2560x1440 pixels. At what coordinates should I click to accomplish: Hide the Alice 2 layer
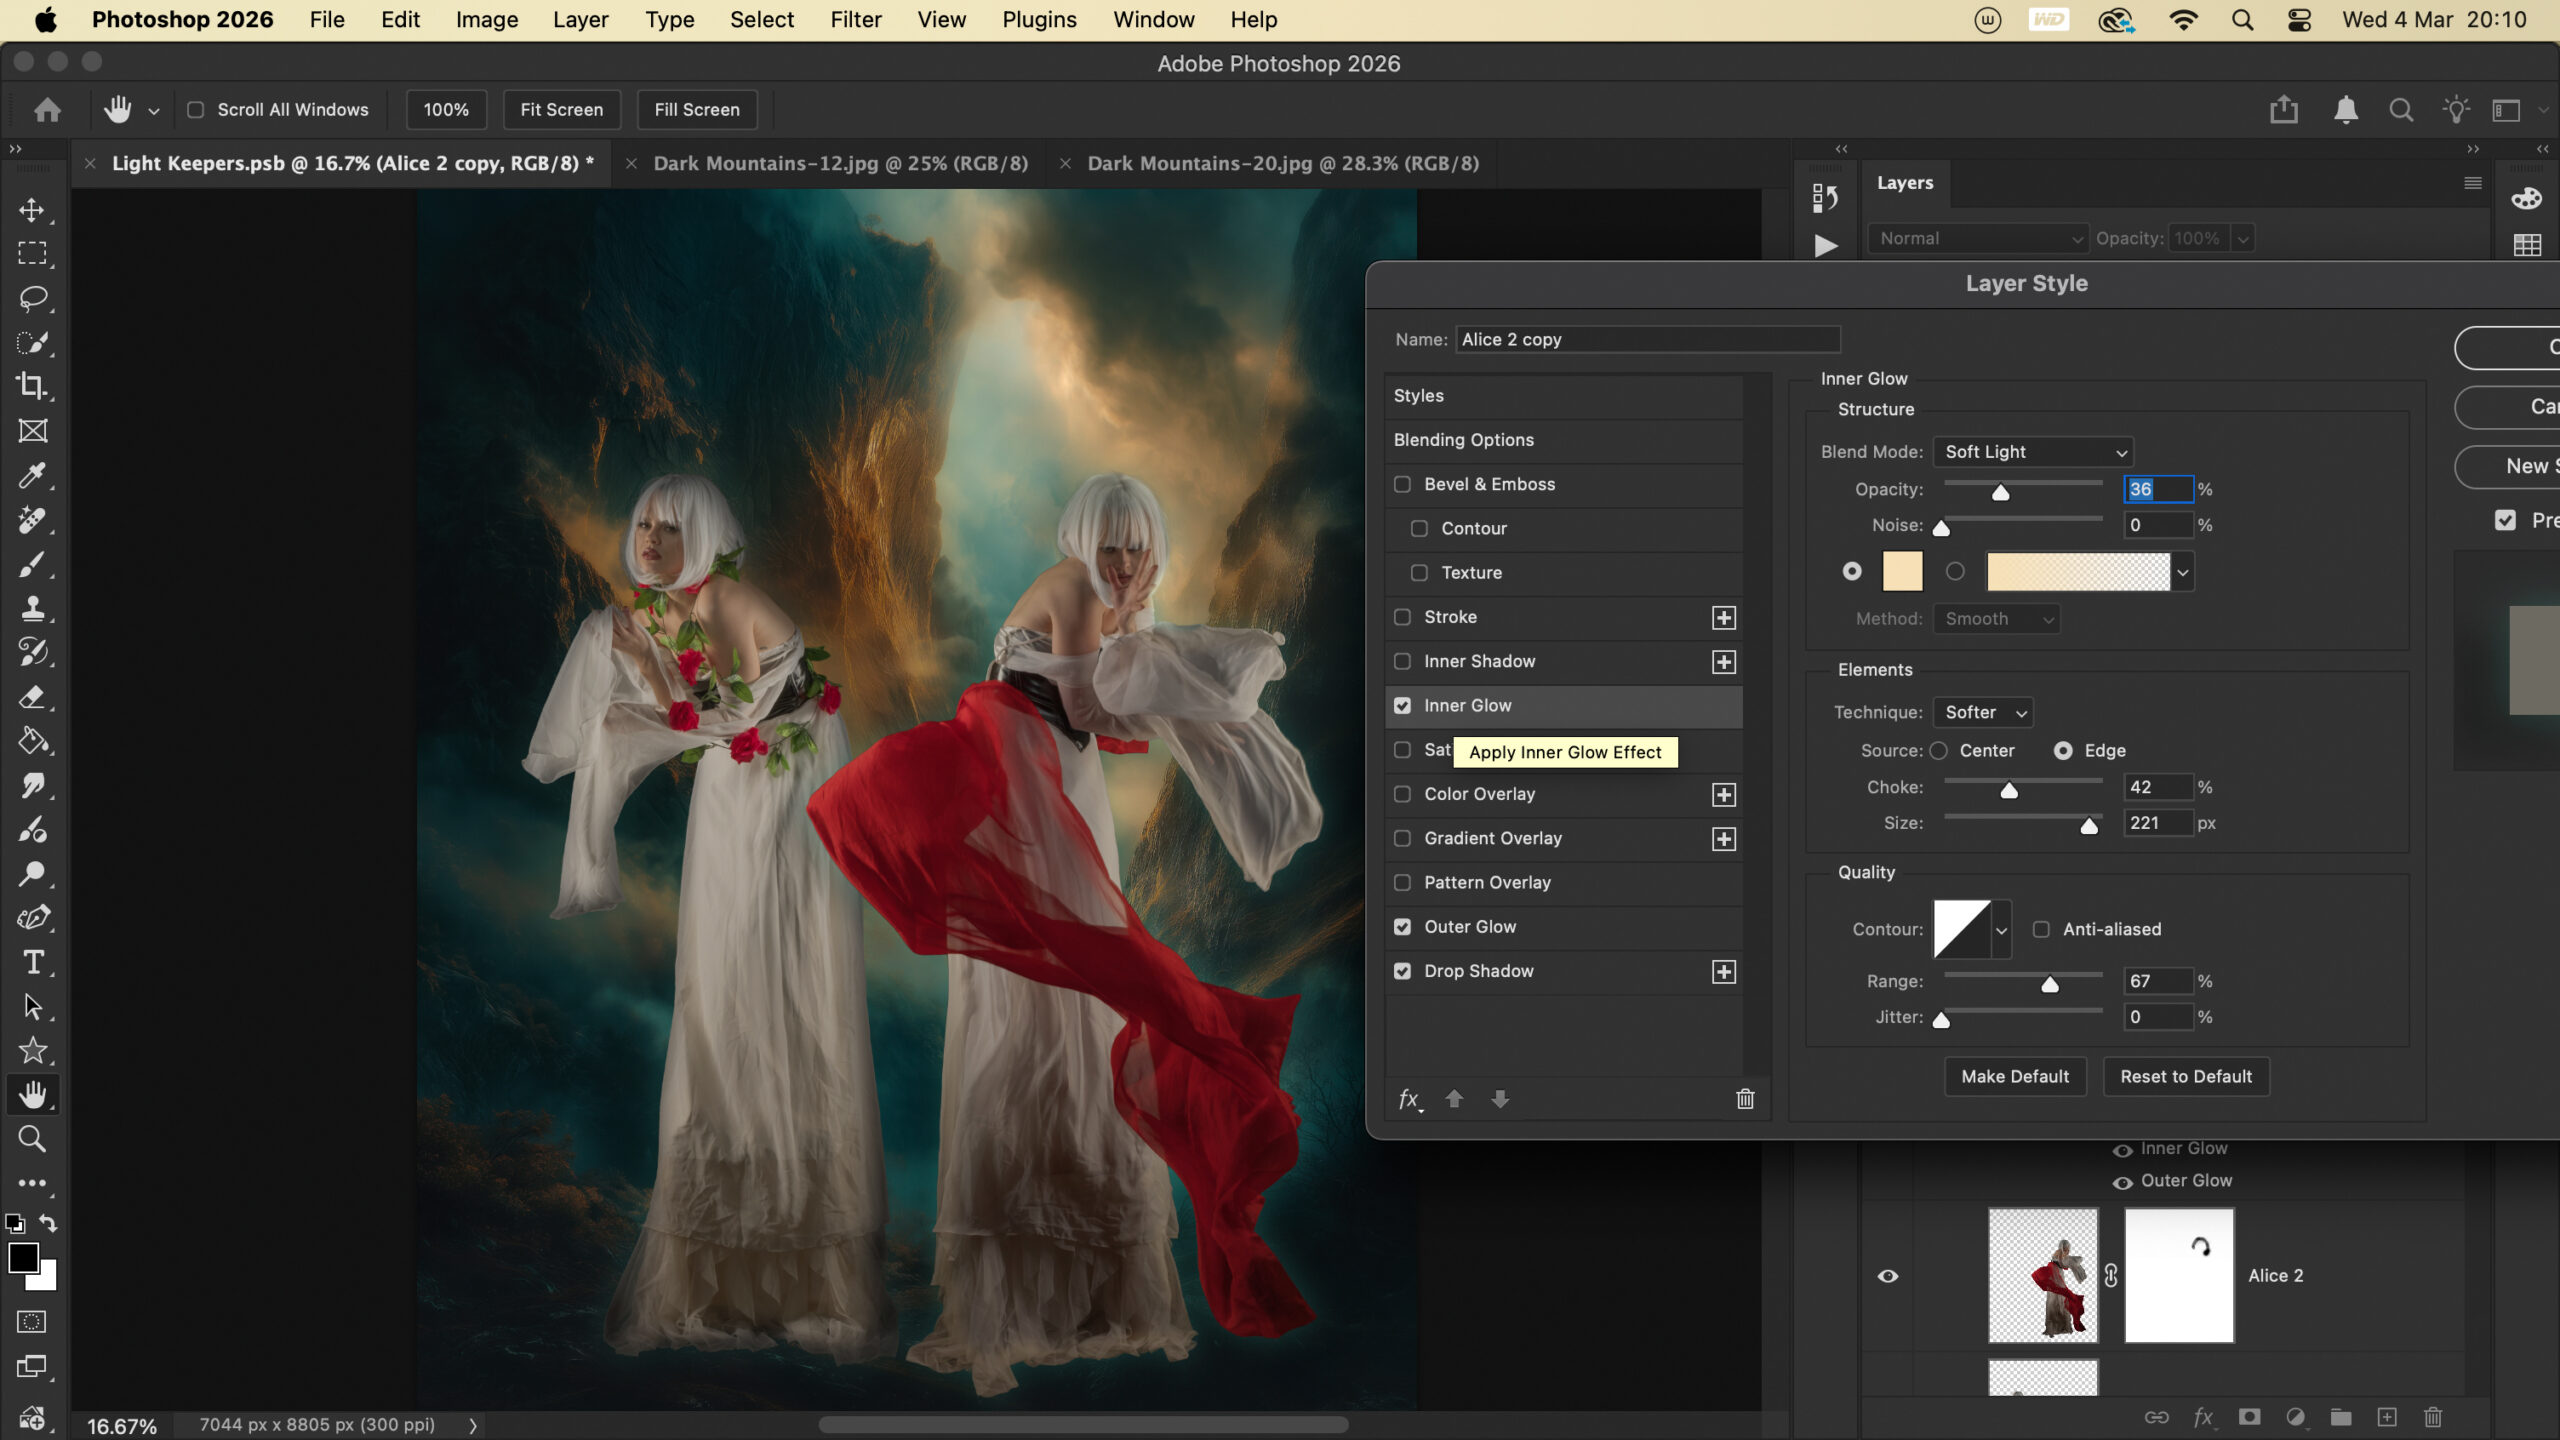click(1887, 1276)
